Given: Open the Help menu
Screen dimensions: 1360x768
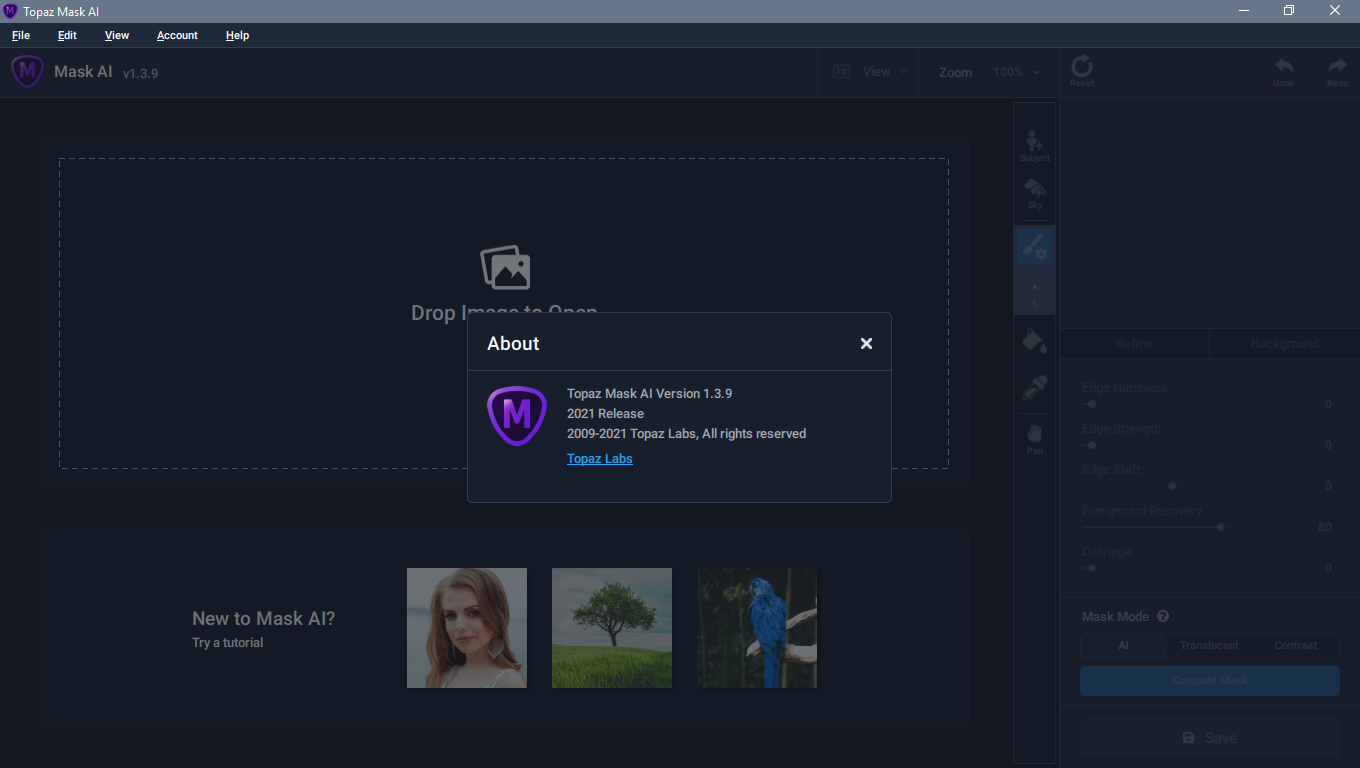Looking at the screenshot, I should coord(237,35).
